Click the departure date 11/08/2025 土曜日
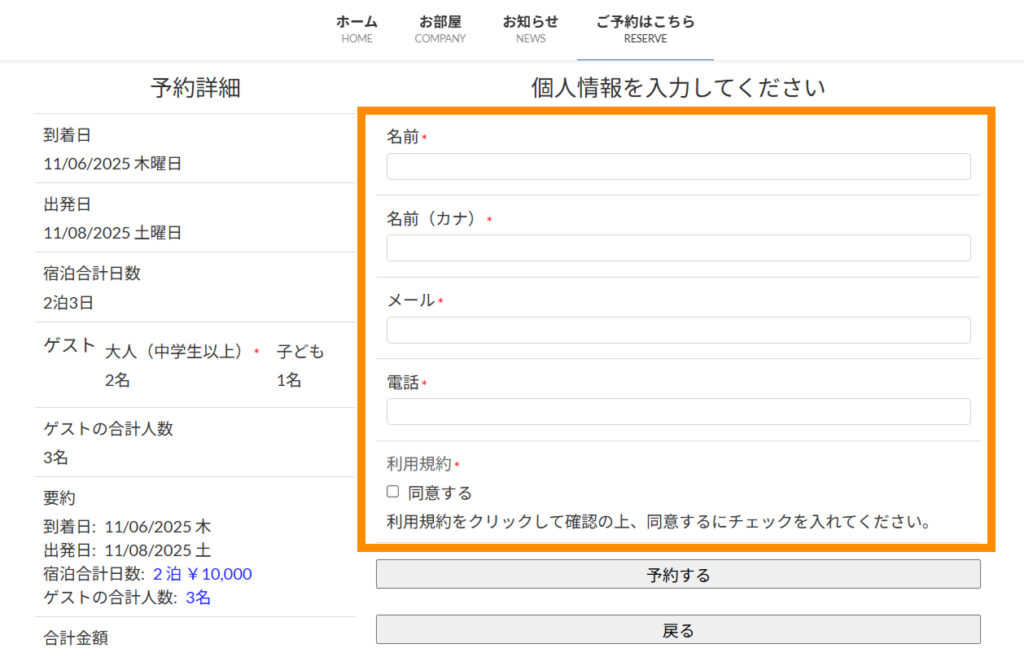The image size is (1024, 657). (113, 233)
